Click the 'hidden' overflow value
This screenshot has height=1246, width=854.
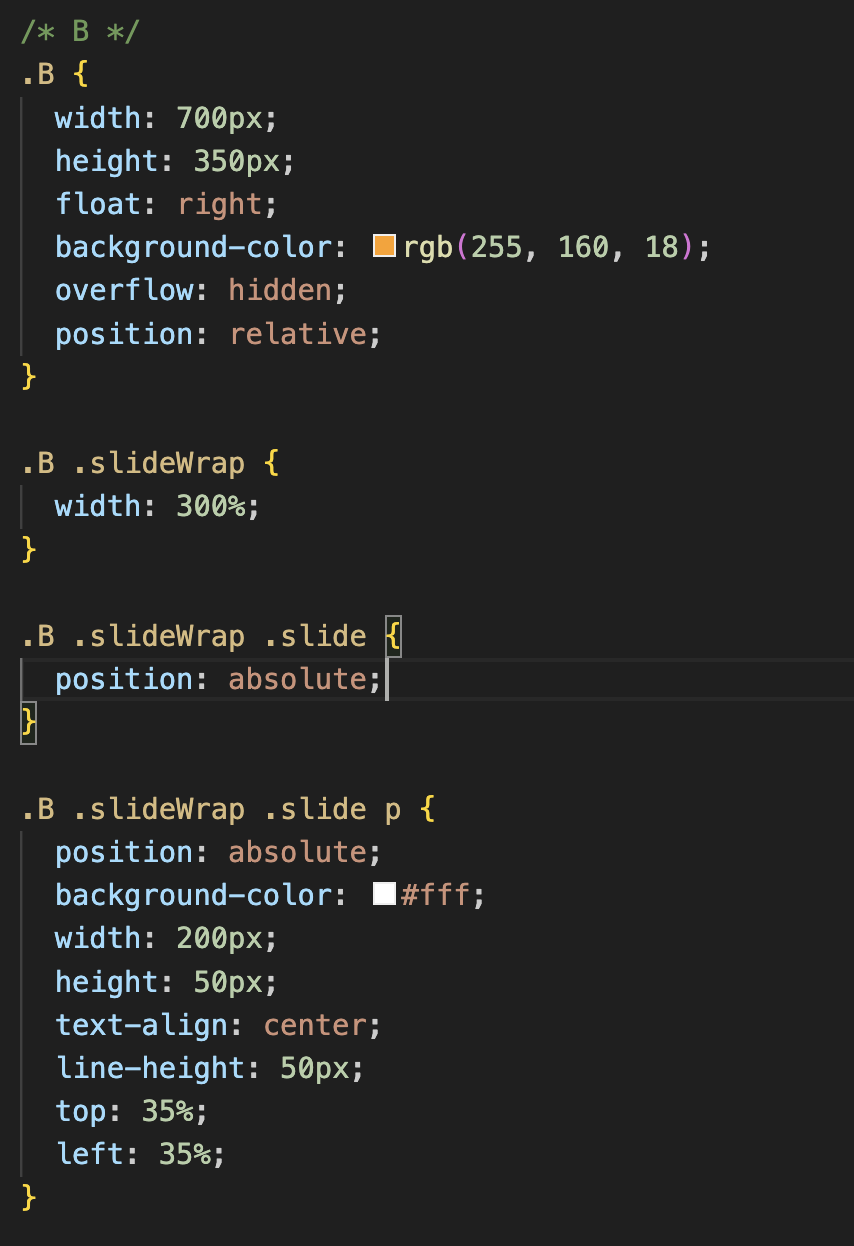click(279, 290)
